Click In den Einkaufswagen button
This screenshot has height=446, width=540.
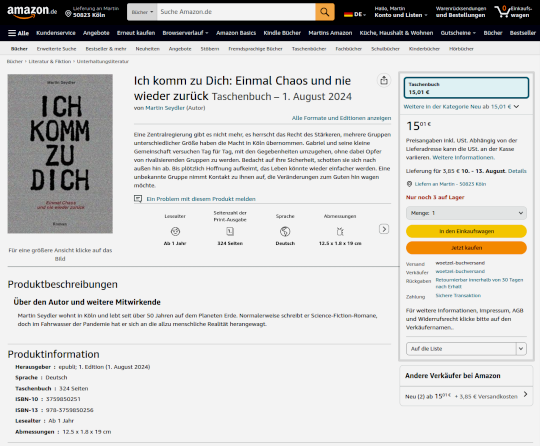466,231
